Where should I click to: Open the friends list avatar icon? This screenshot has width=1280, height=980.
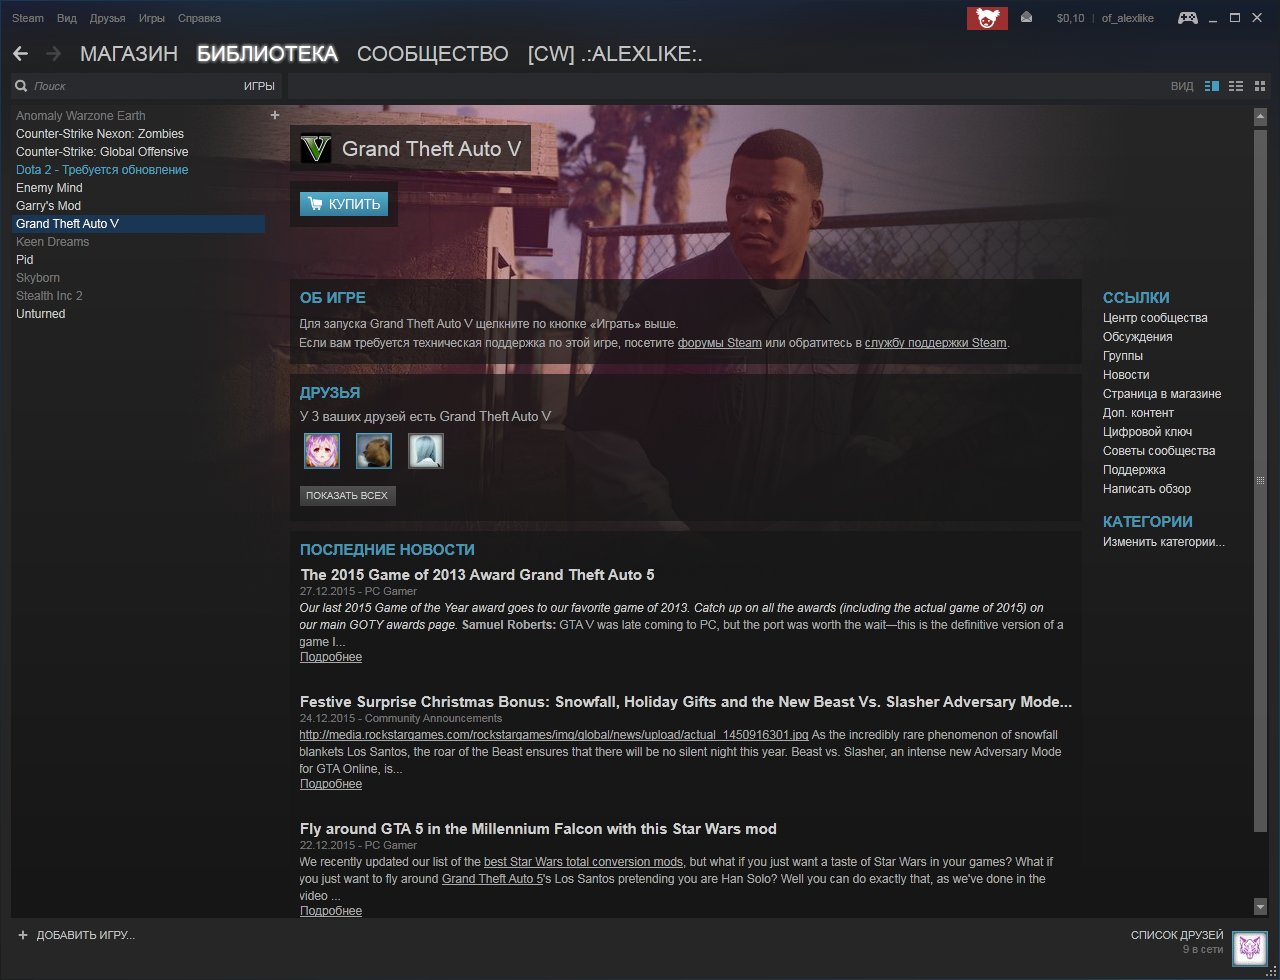tap(1249, 948)
